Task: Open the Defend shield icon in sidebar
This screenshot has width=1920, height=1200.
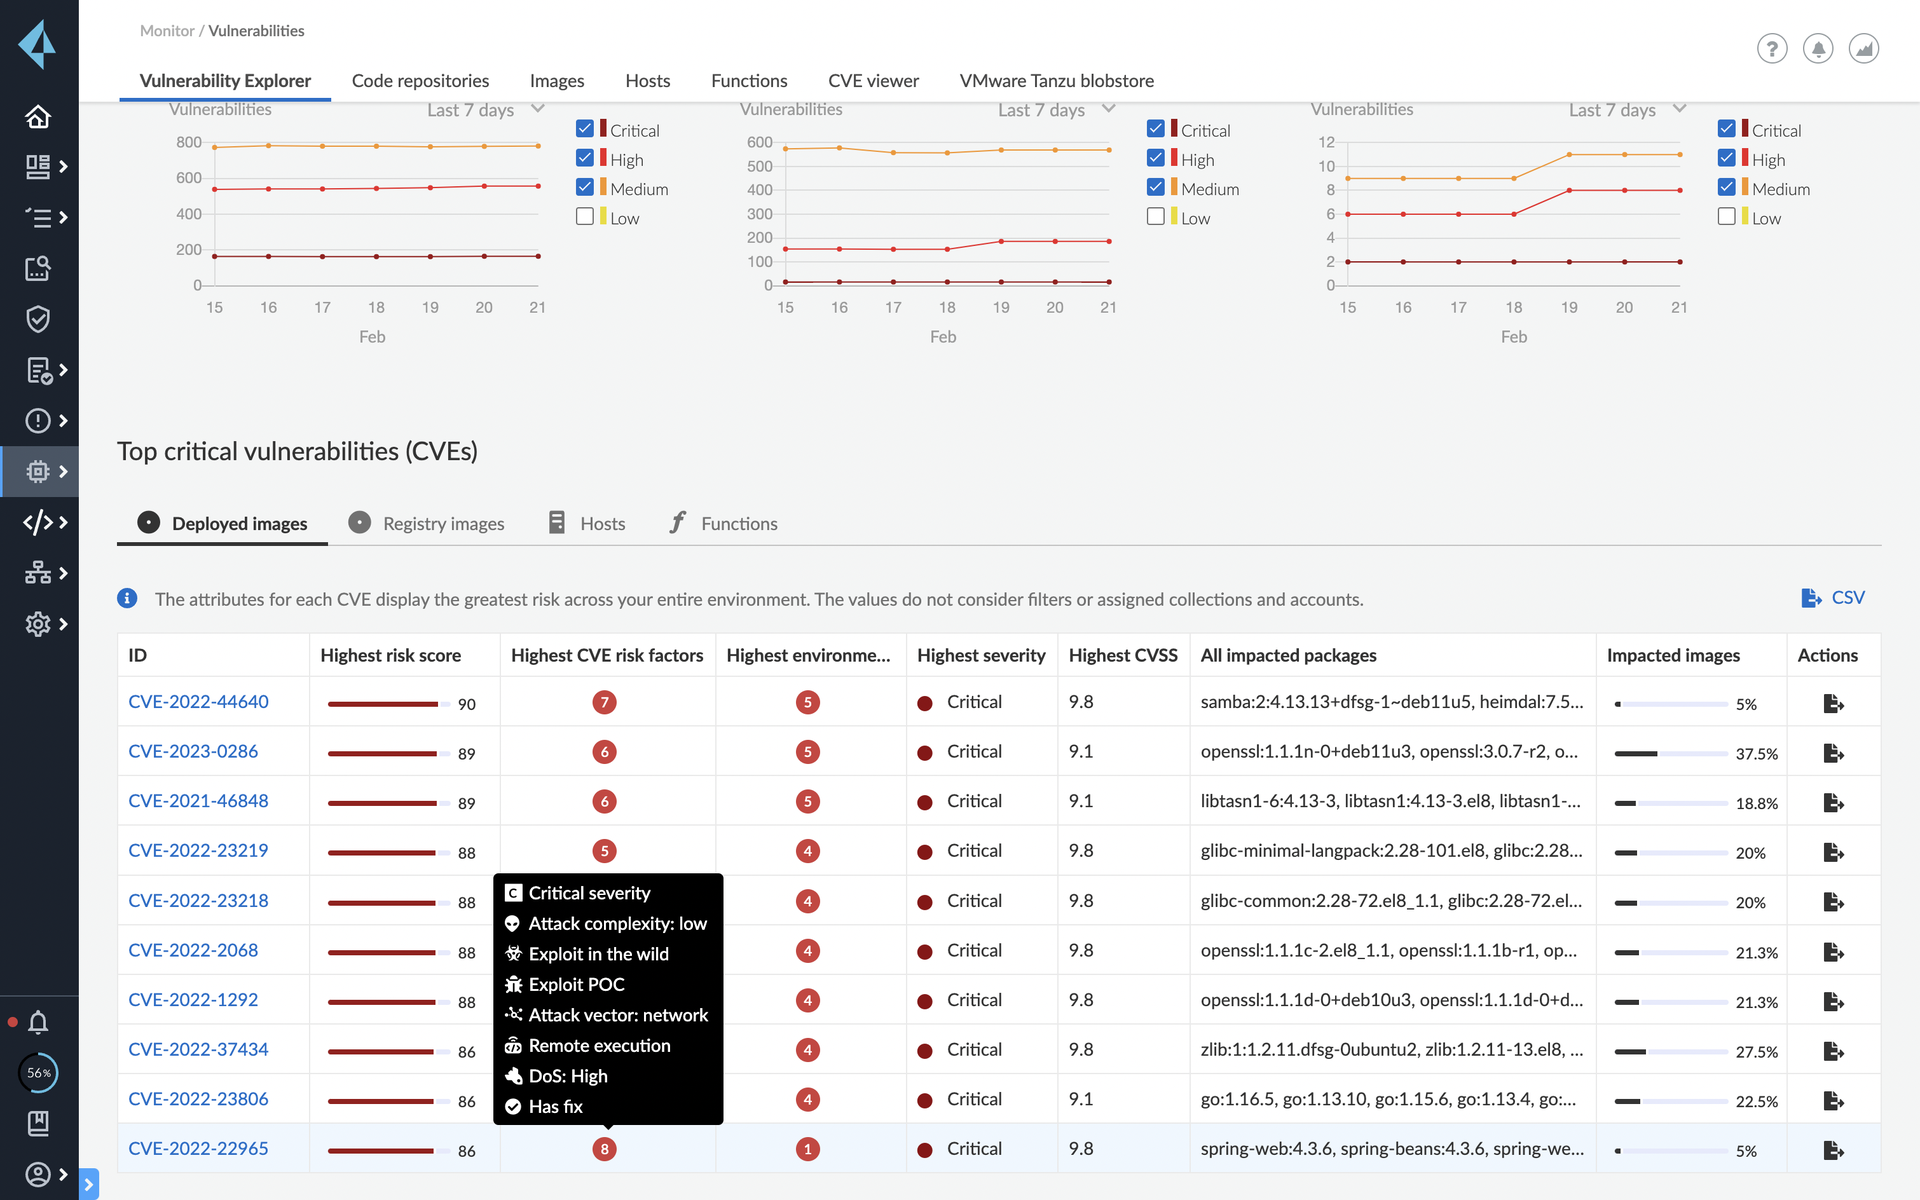Action: tap(38, 319)
